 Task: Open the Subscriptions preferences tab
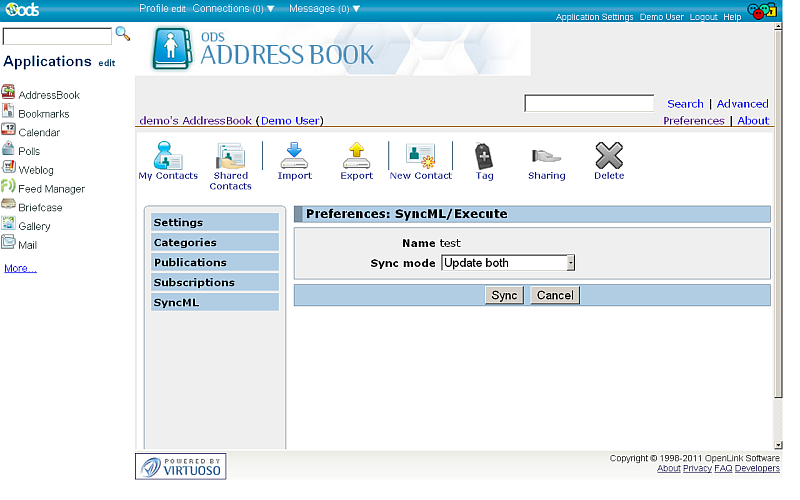[214, 282]
